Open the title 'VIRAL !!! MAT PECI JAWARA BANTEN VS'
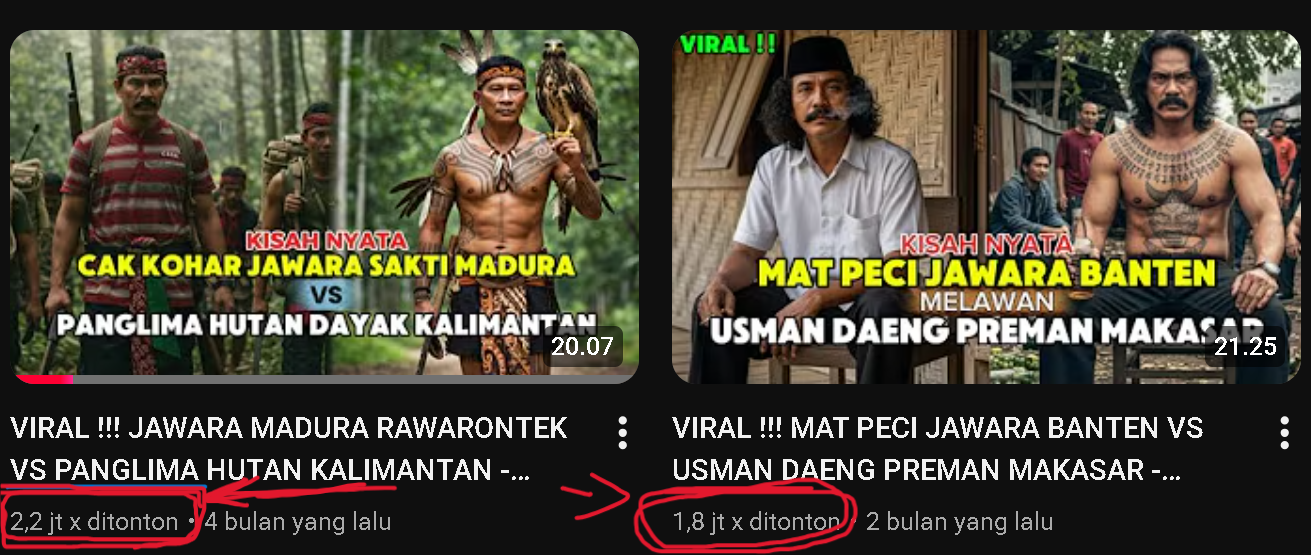This screenshot has height=555, width=1311. pos(938,428)
